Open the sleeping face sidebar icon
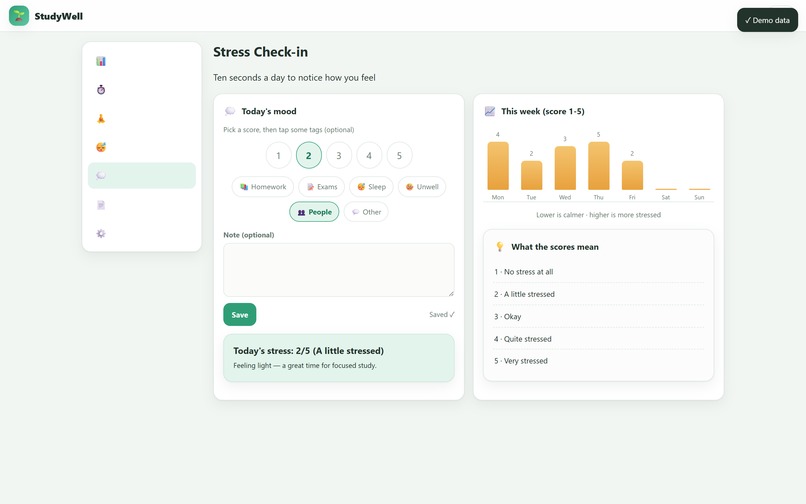The image size is (806, 504). pyautogui.click(x=101, y=147)
